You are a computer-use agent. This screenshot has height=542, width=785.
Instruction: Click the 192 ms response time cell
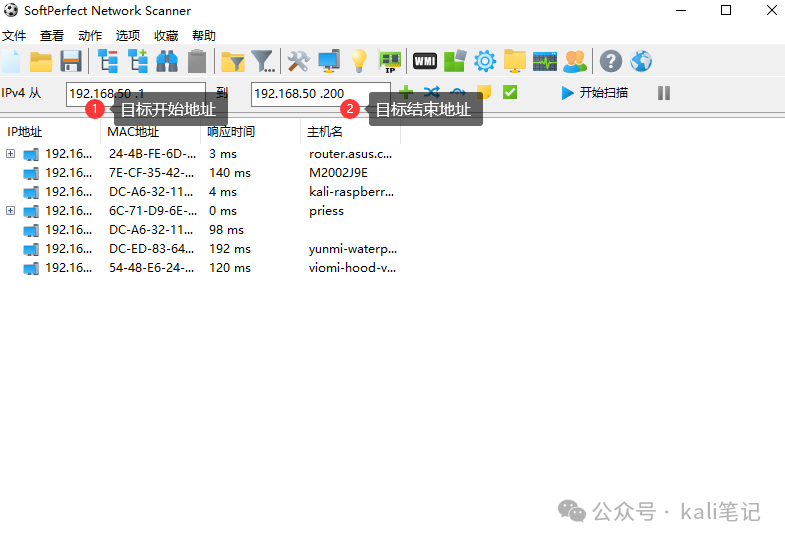230,249
